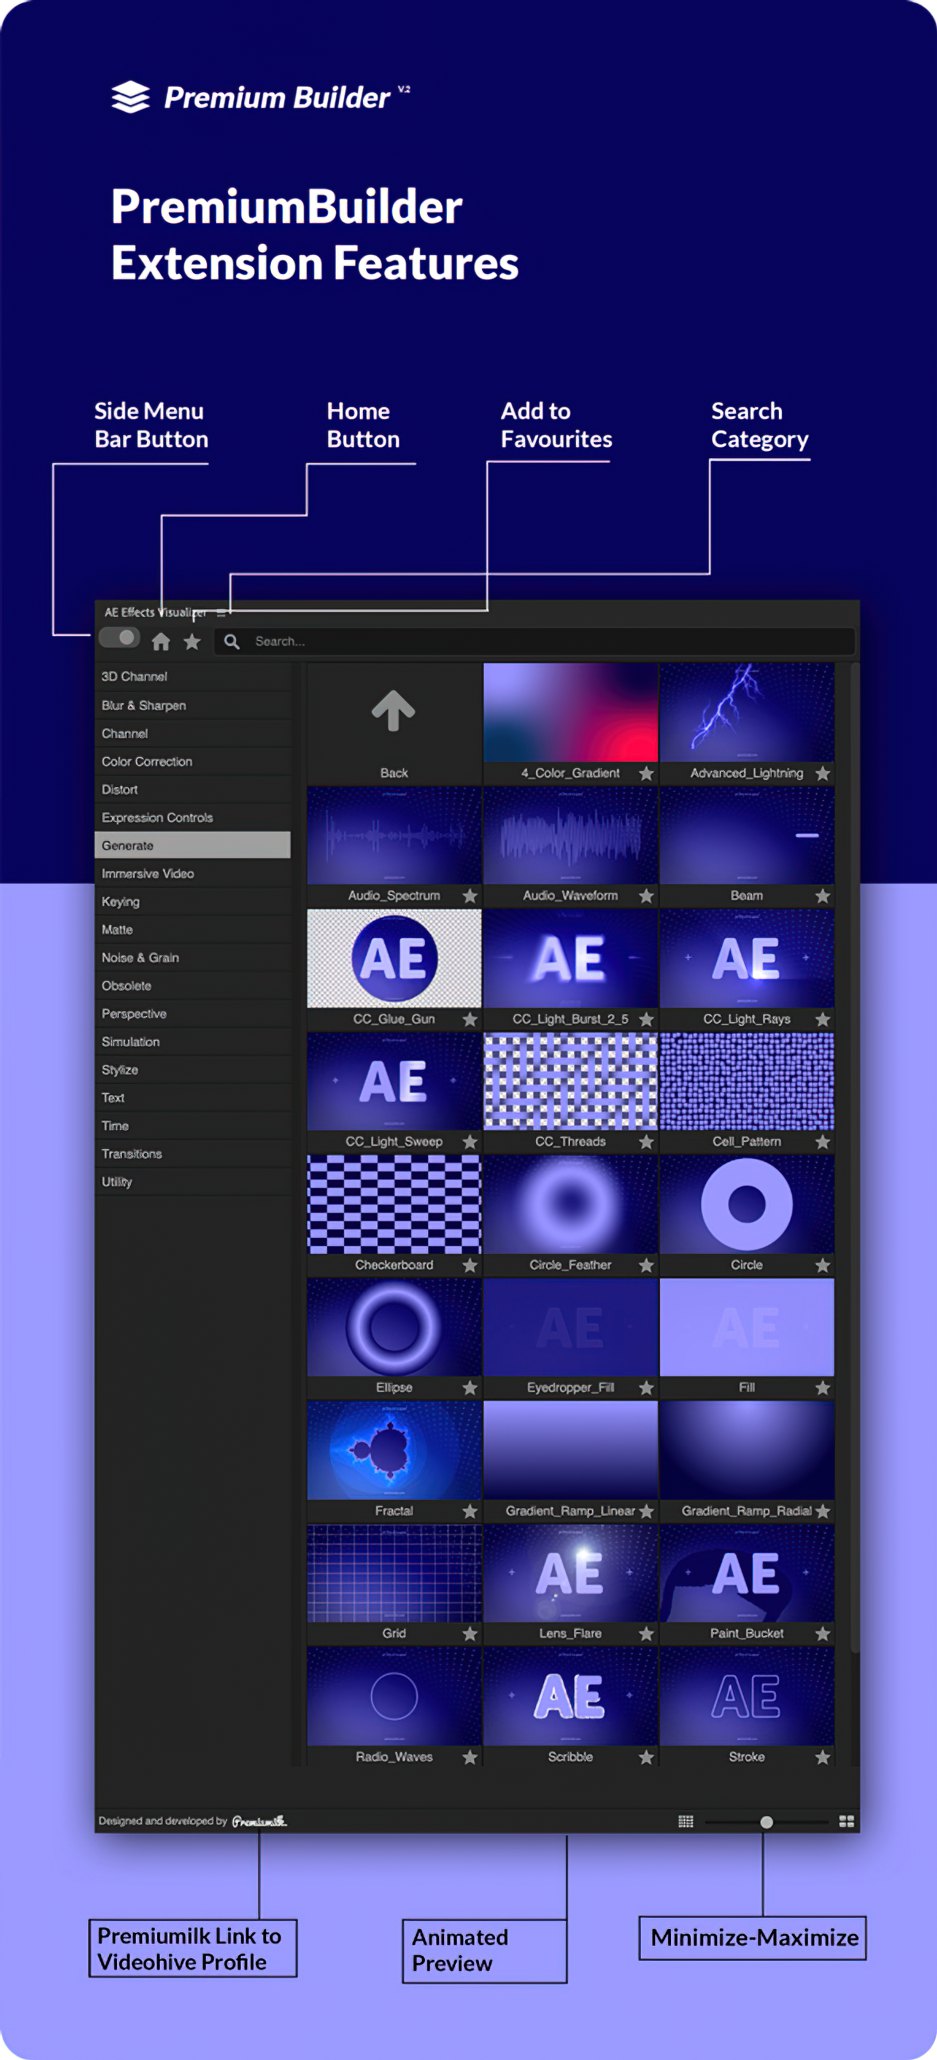This screenshot has width=937, height=2060.
Task: Open the Transitions category
Action: click(x=193, y=1153)
